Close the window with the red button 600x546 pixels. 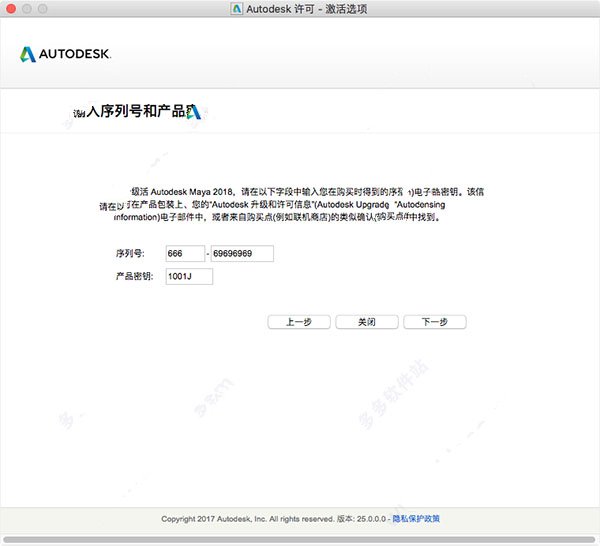point(11,8)
